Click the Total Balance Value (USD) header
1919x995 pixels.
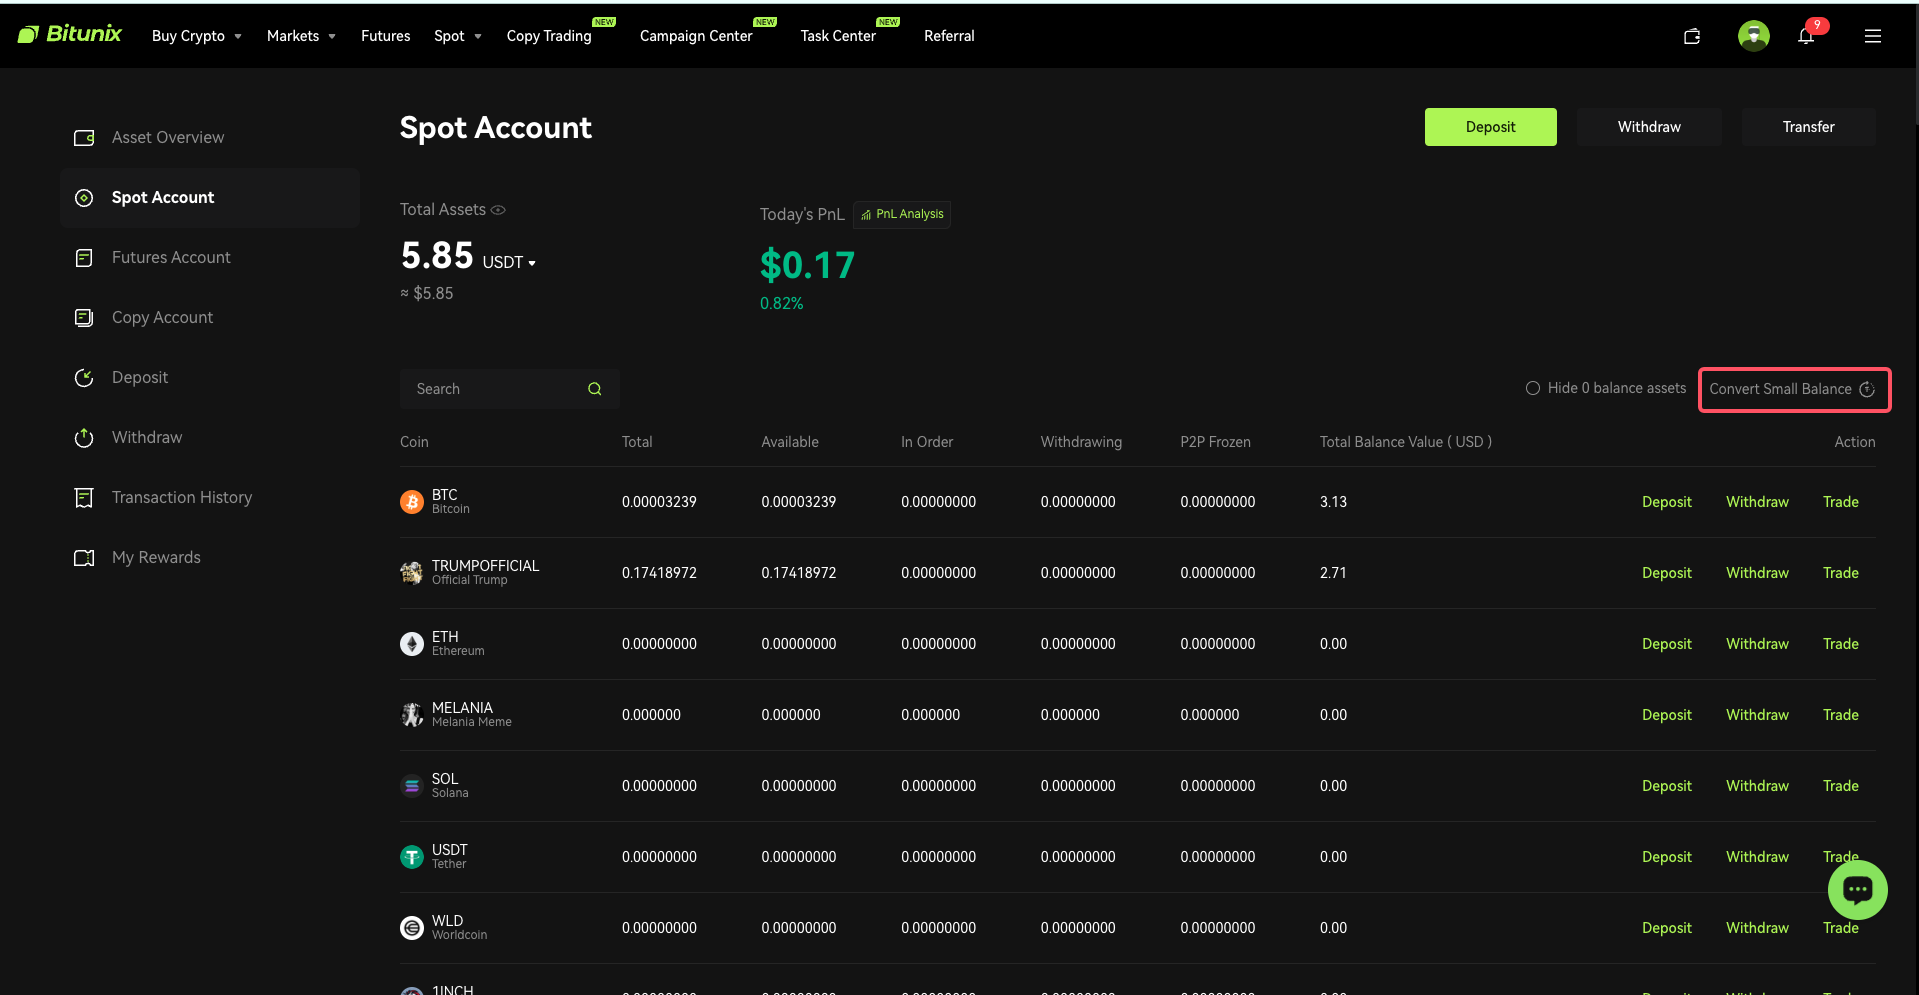pyautogui.click(x=1405, y=442)
